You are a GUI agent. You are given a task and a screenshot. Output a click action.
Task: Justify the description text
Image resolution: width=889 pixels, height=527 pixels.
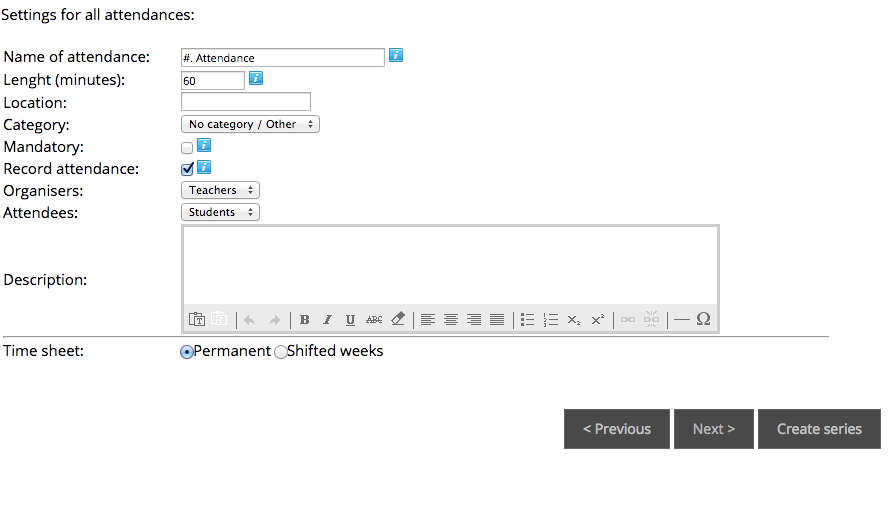(497, 320)
